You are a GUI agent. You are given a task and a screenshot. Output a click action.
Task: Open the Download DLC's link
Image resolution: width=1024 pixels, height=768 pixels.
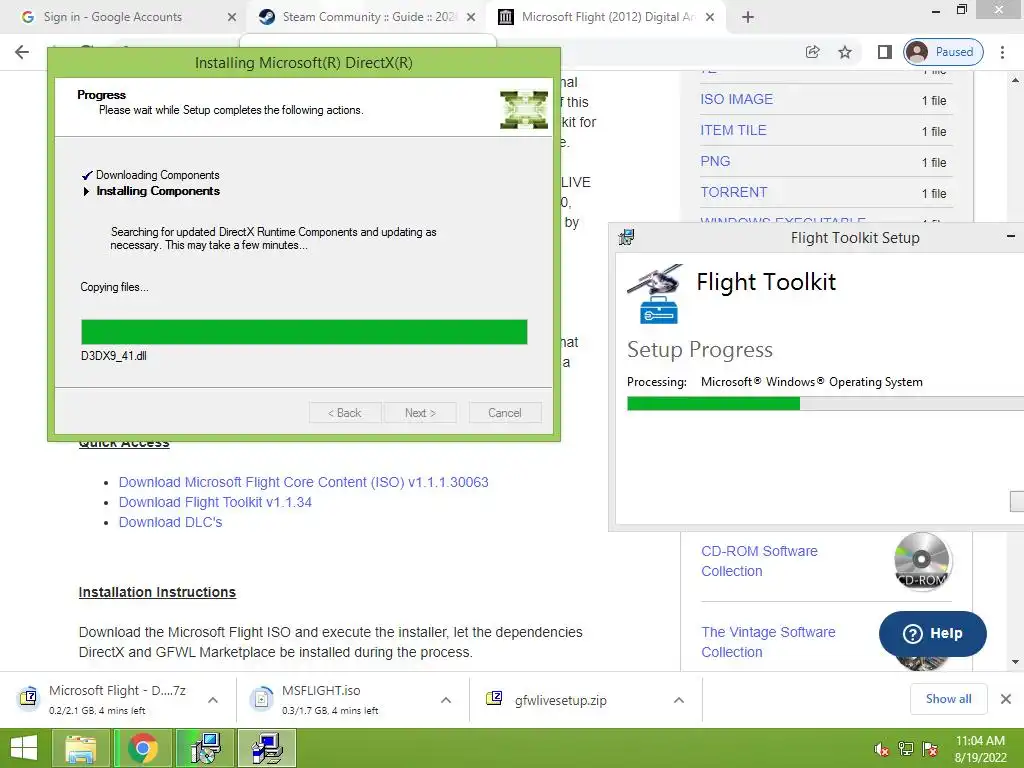point(170,522)
